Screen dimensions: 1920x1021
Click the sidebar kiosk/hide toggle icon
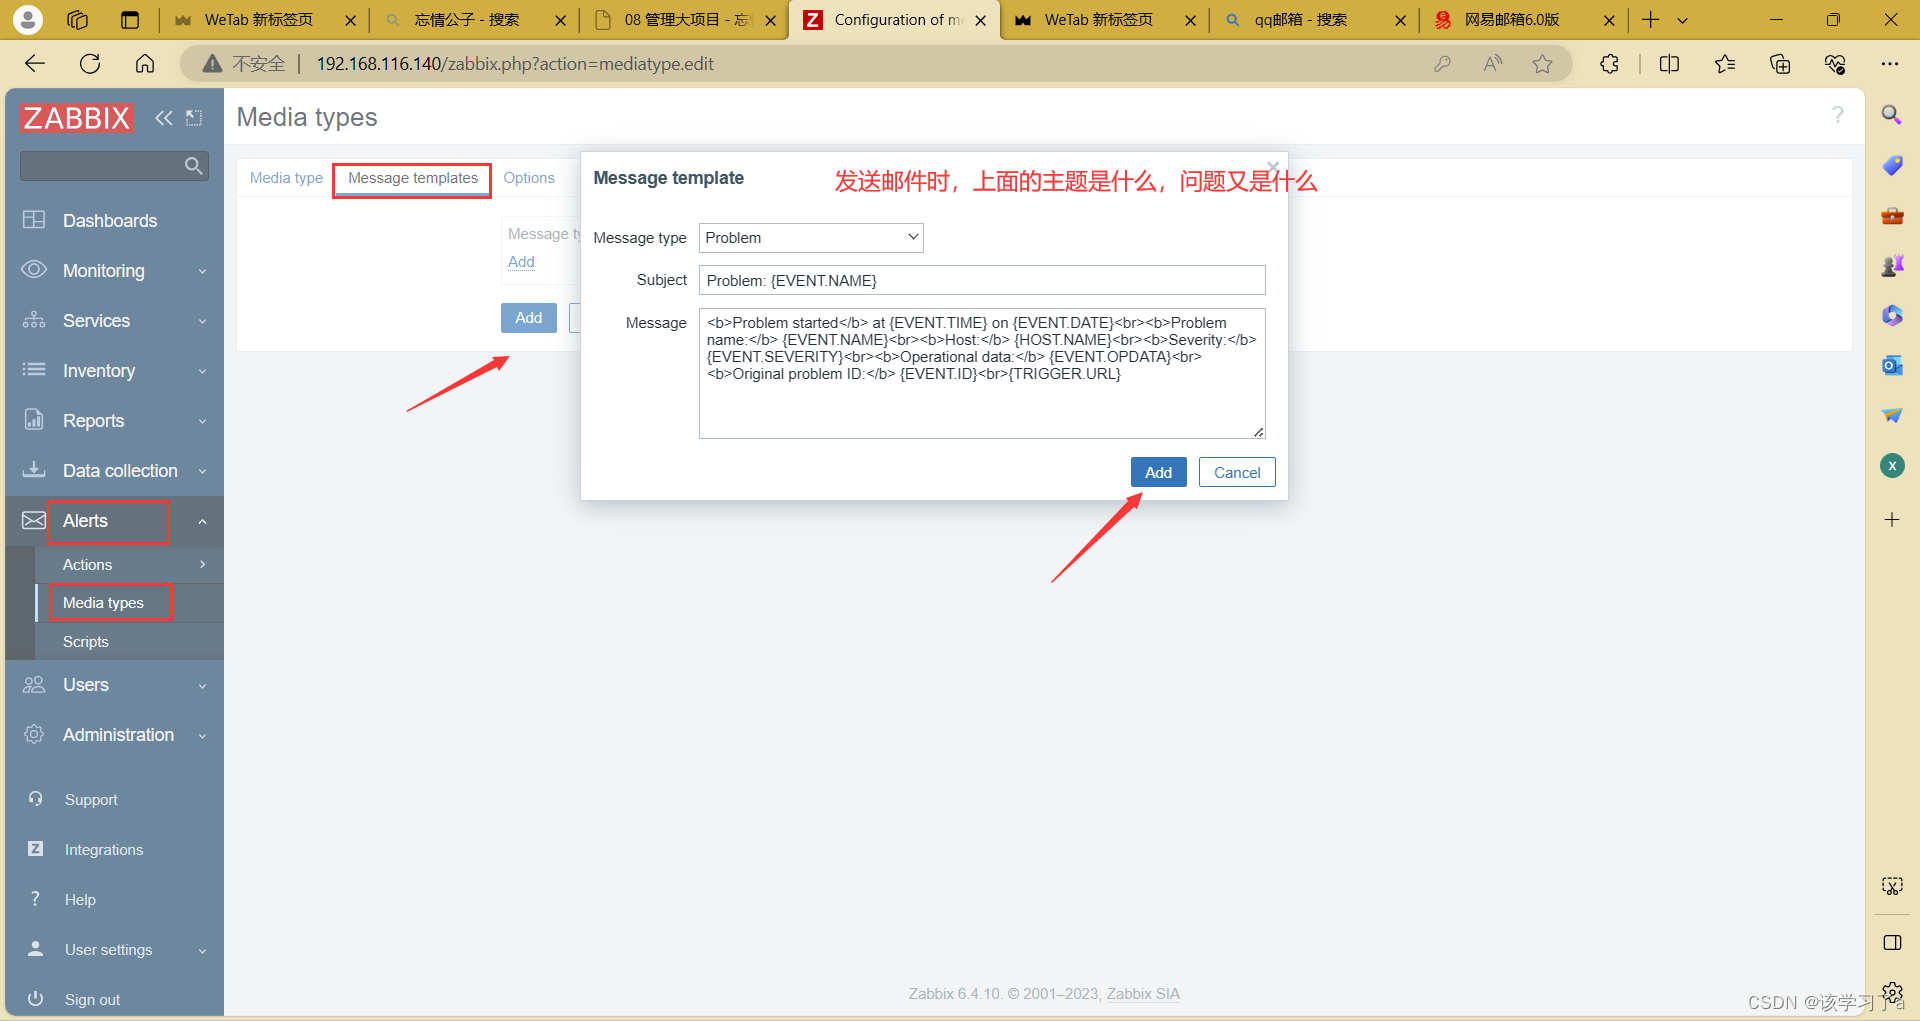(x=194, y=118)
